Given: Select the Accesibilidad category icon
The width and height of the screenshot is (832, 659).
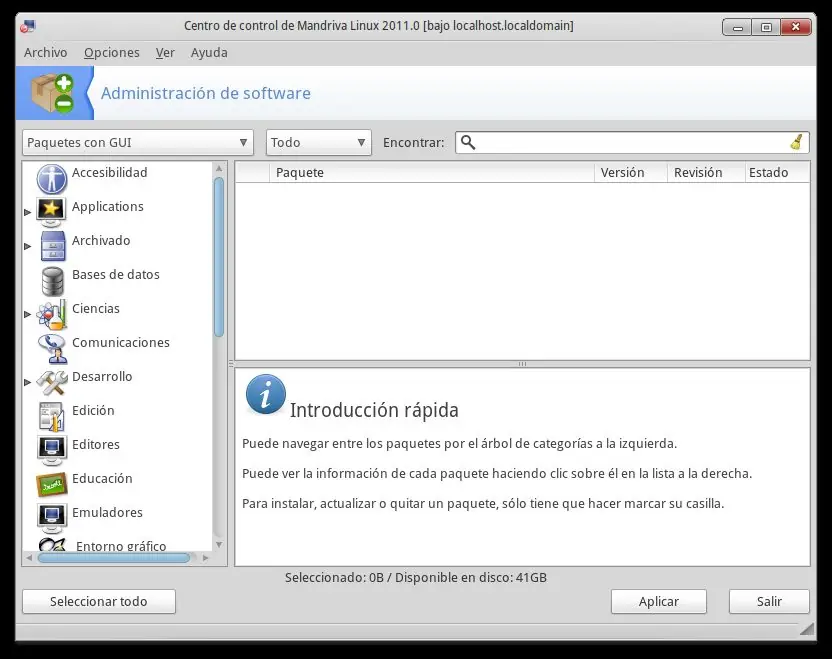Looking at the screenshot, I should 51,172.
